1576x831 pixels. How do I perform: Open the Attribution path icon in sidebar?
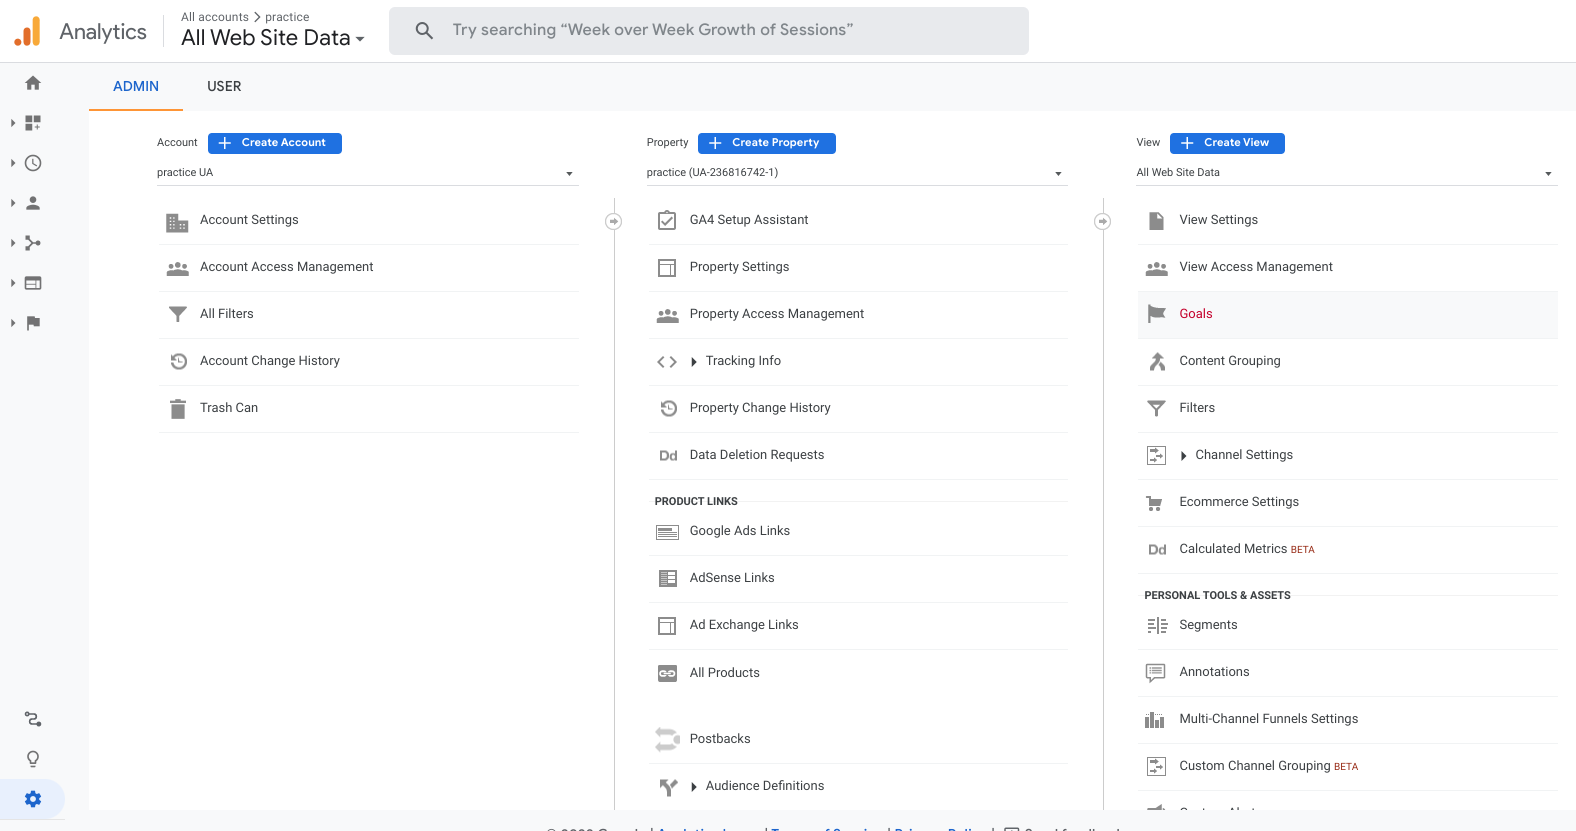point(33,719)
